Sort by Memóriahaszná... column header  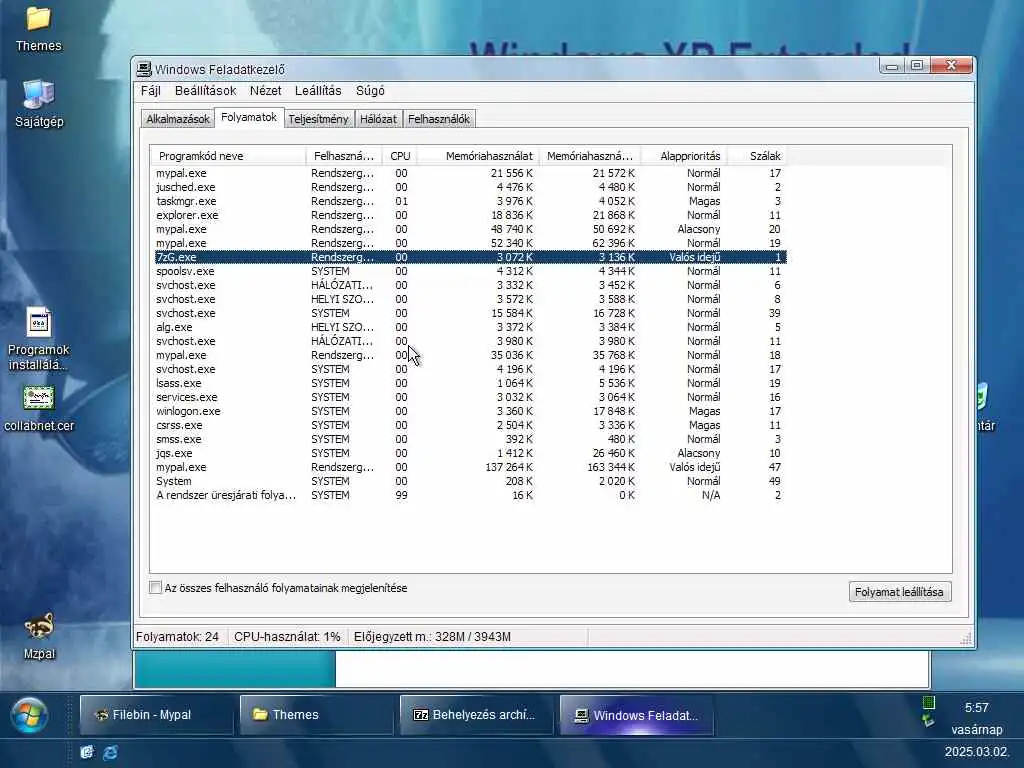pos(590,156)
